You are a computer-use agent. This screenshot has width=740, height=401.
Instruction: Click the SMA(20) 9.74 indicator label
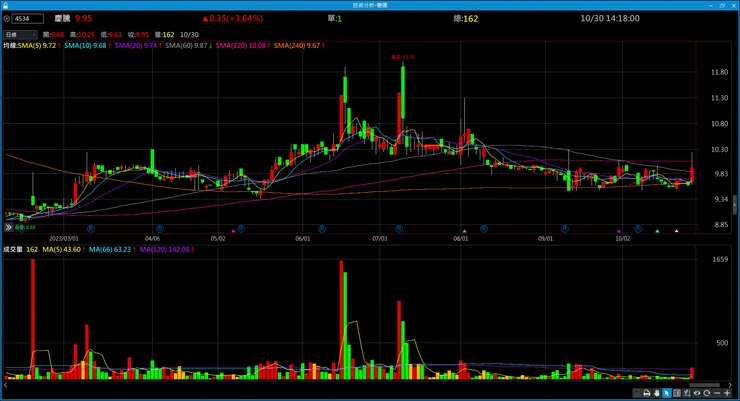pyautogui.click(x=135, y=46)
